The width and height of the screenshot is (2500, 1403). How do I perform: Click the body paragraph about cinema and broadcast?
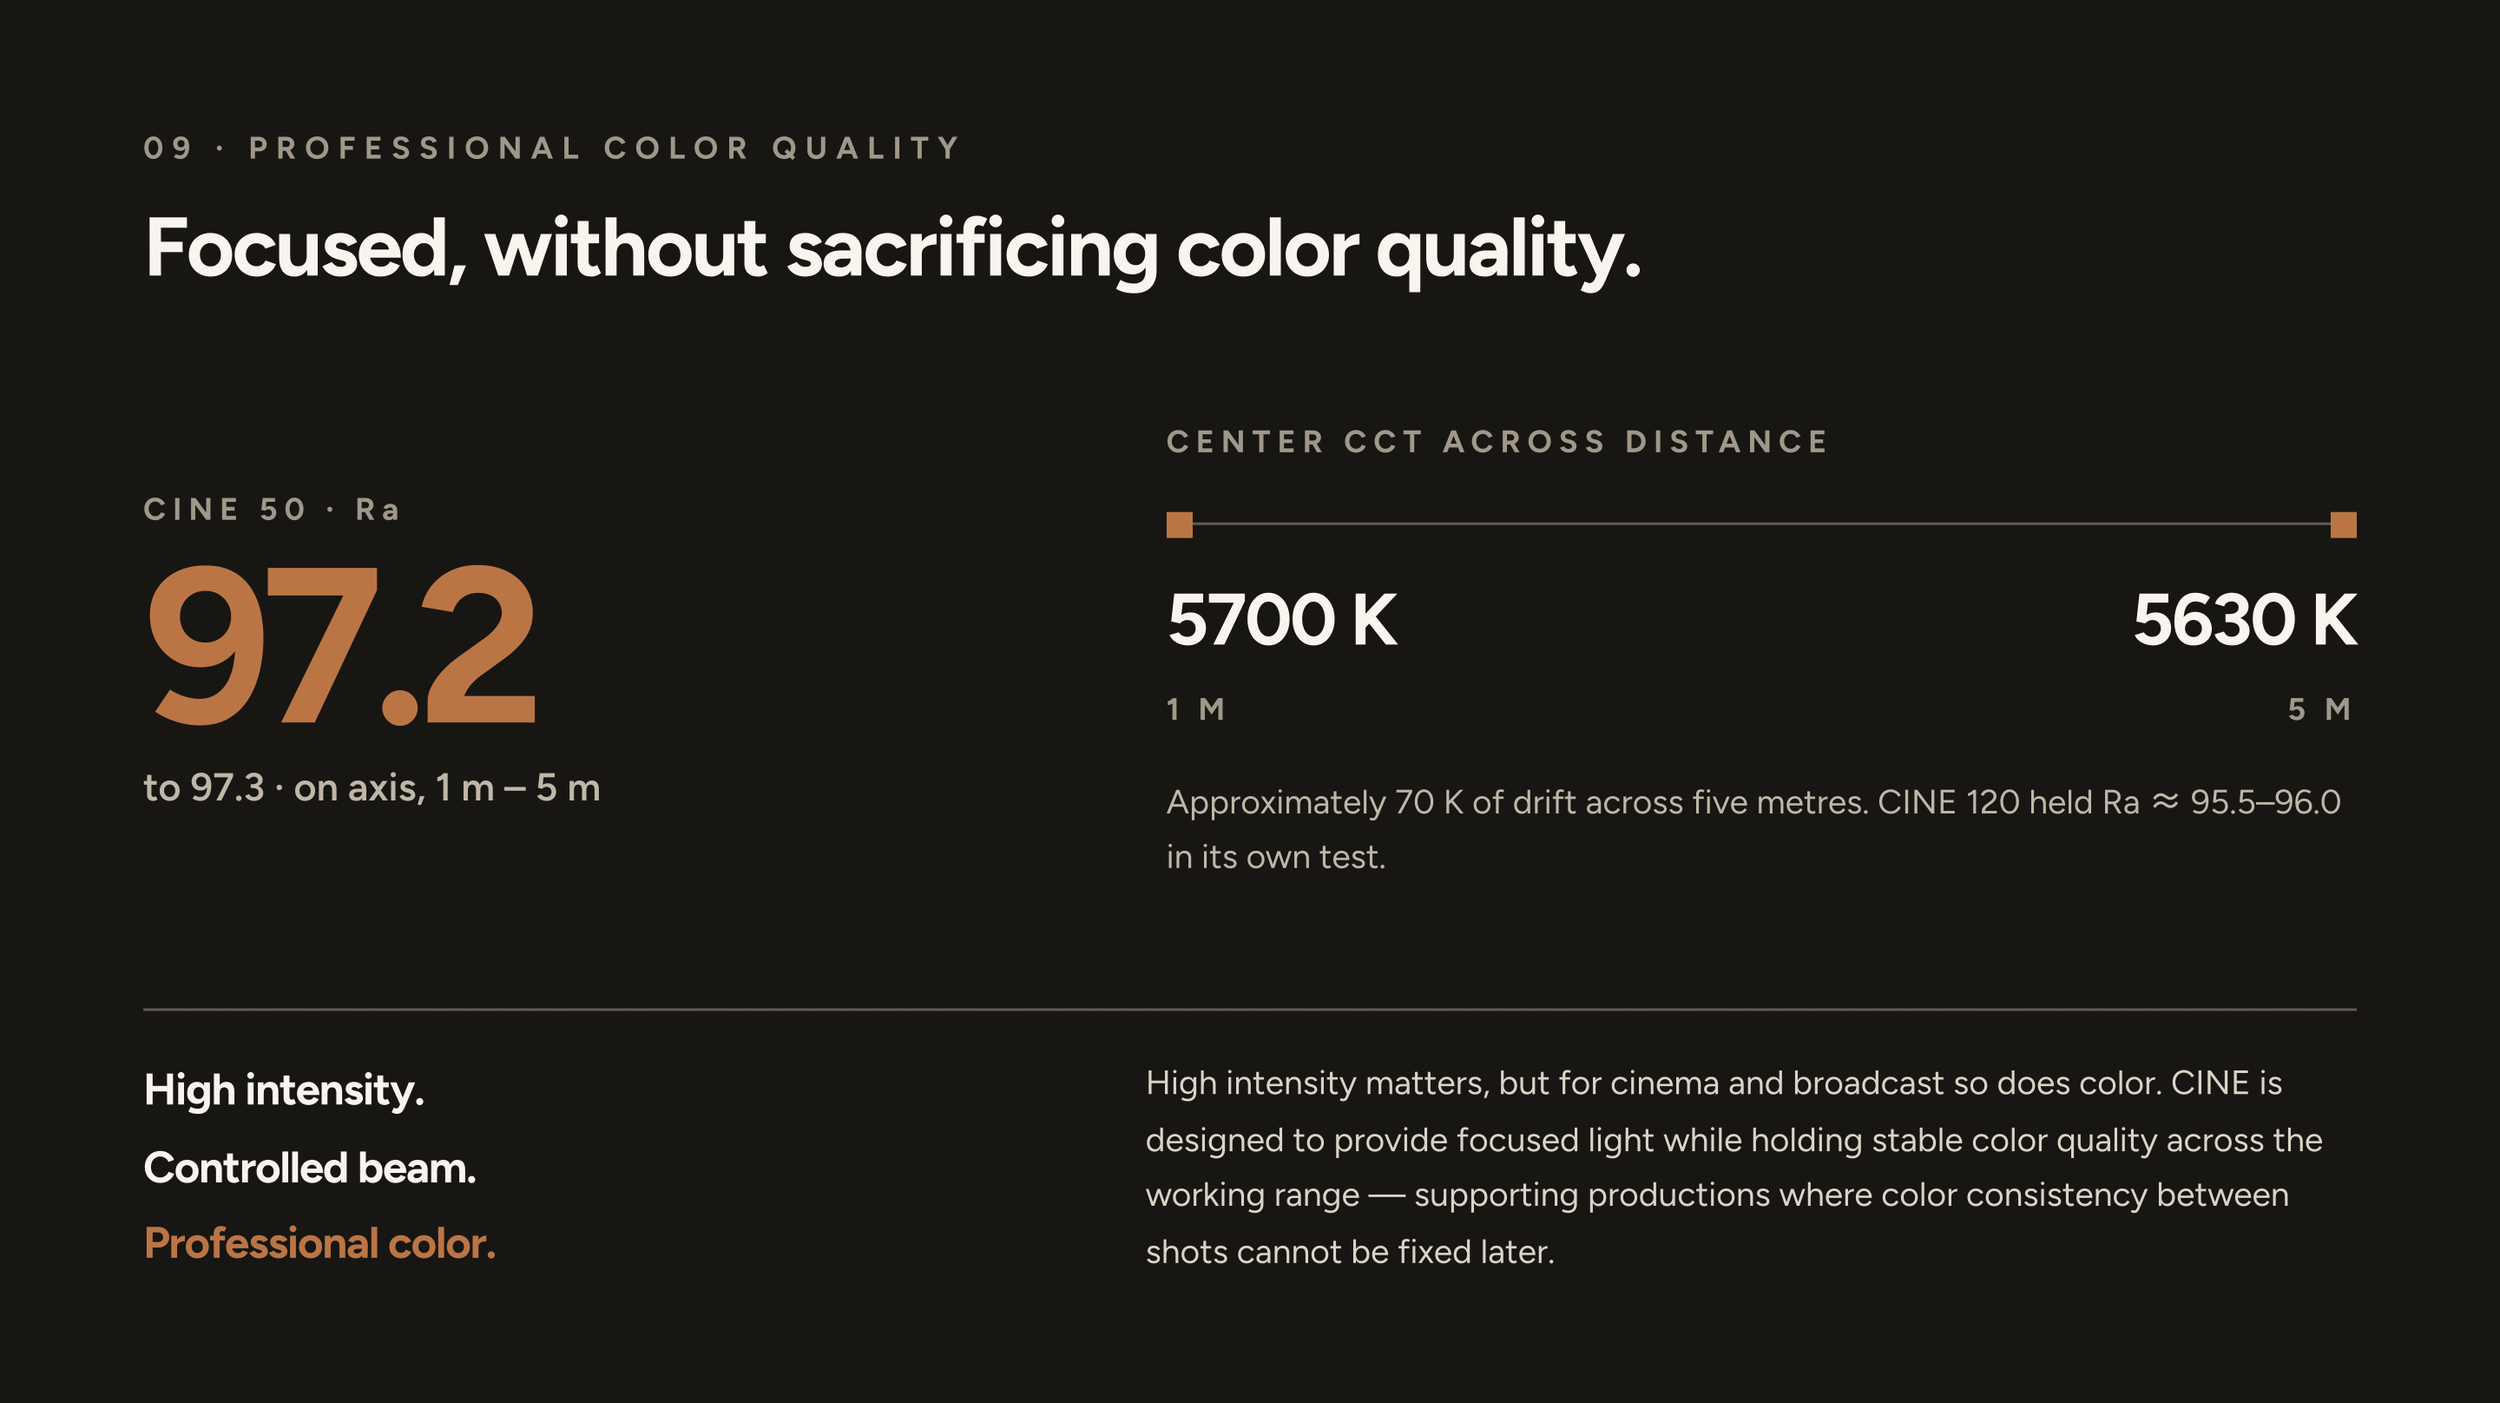pos(1733,1167)
